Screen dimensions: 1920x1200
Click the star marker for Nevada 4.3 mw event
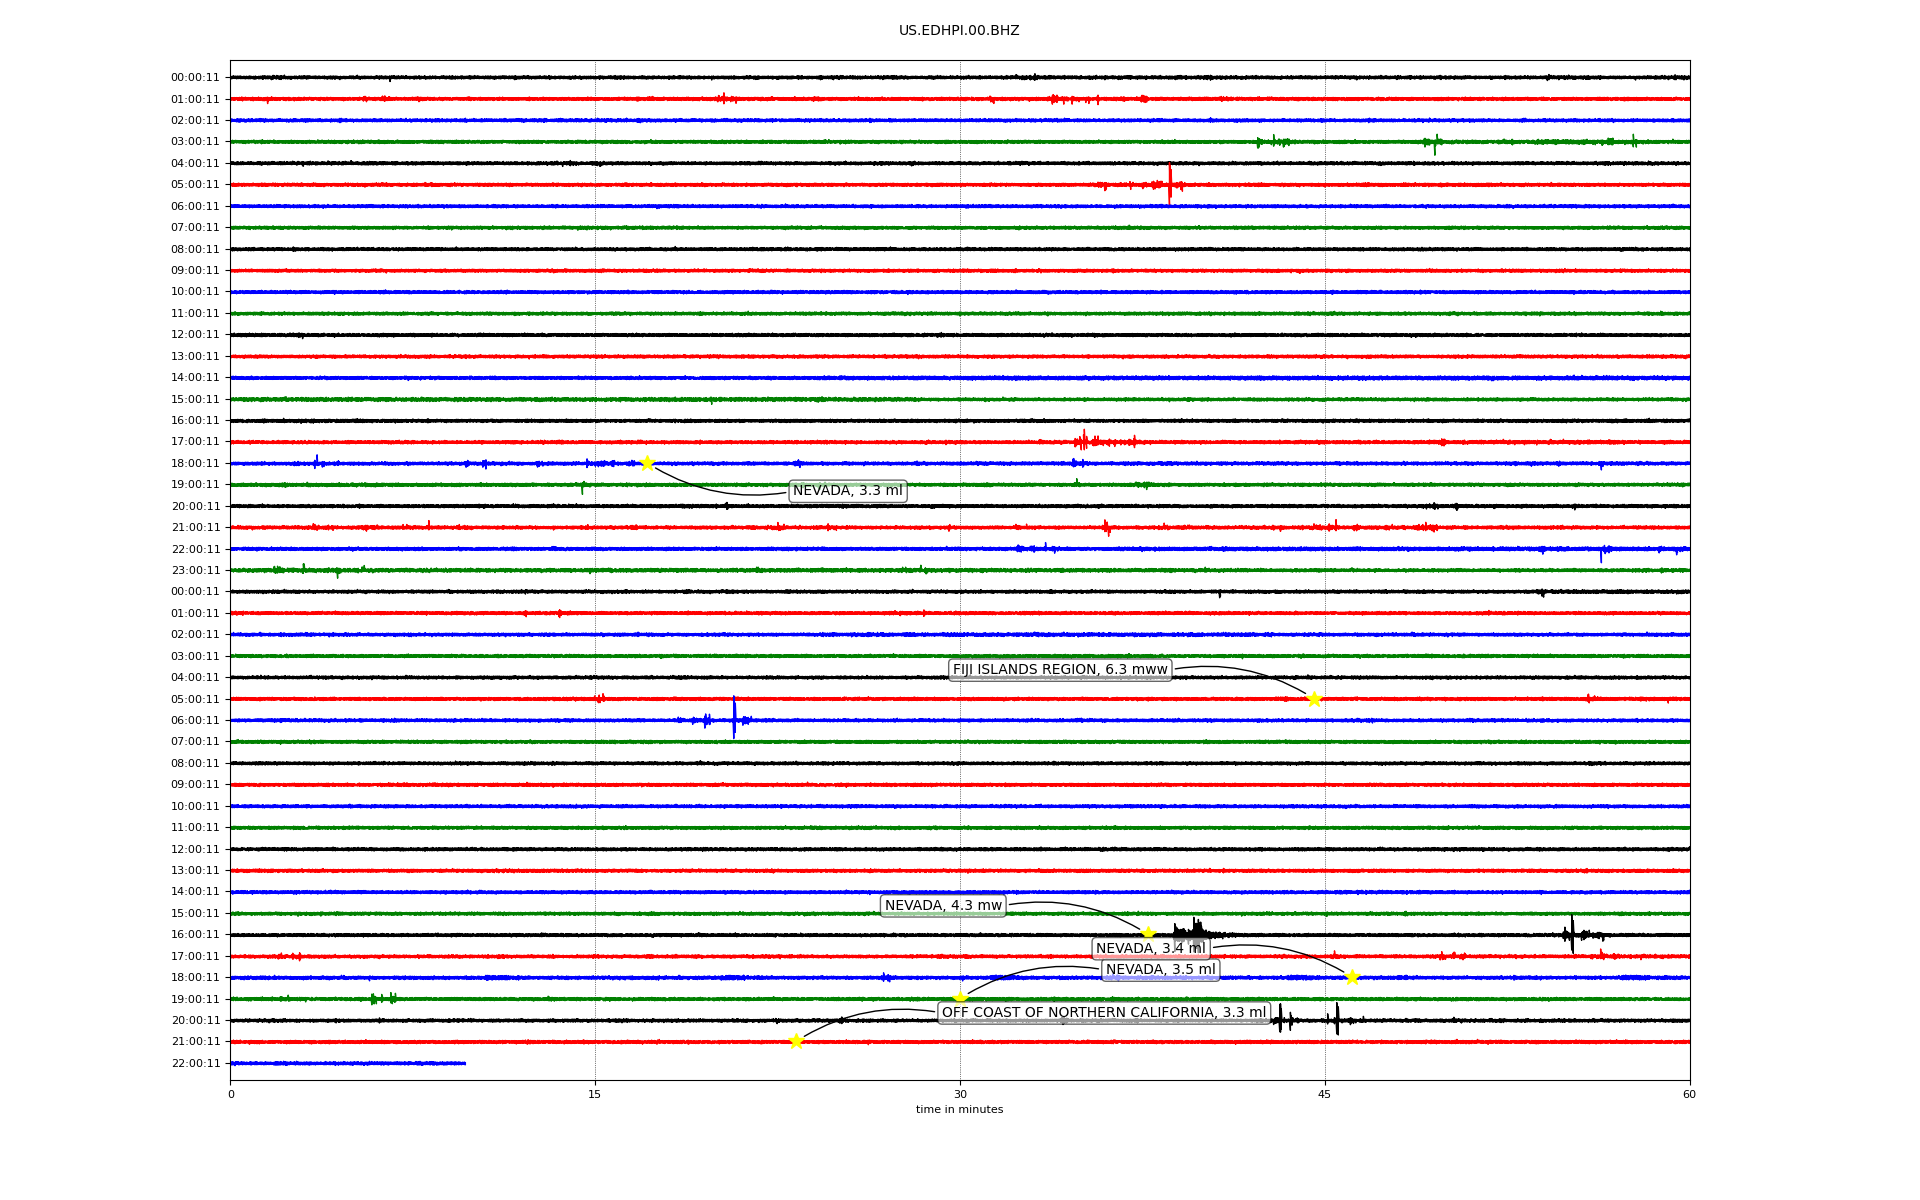pos(1148,934)
